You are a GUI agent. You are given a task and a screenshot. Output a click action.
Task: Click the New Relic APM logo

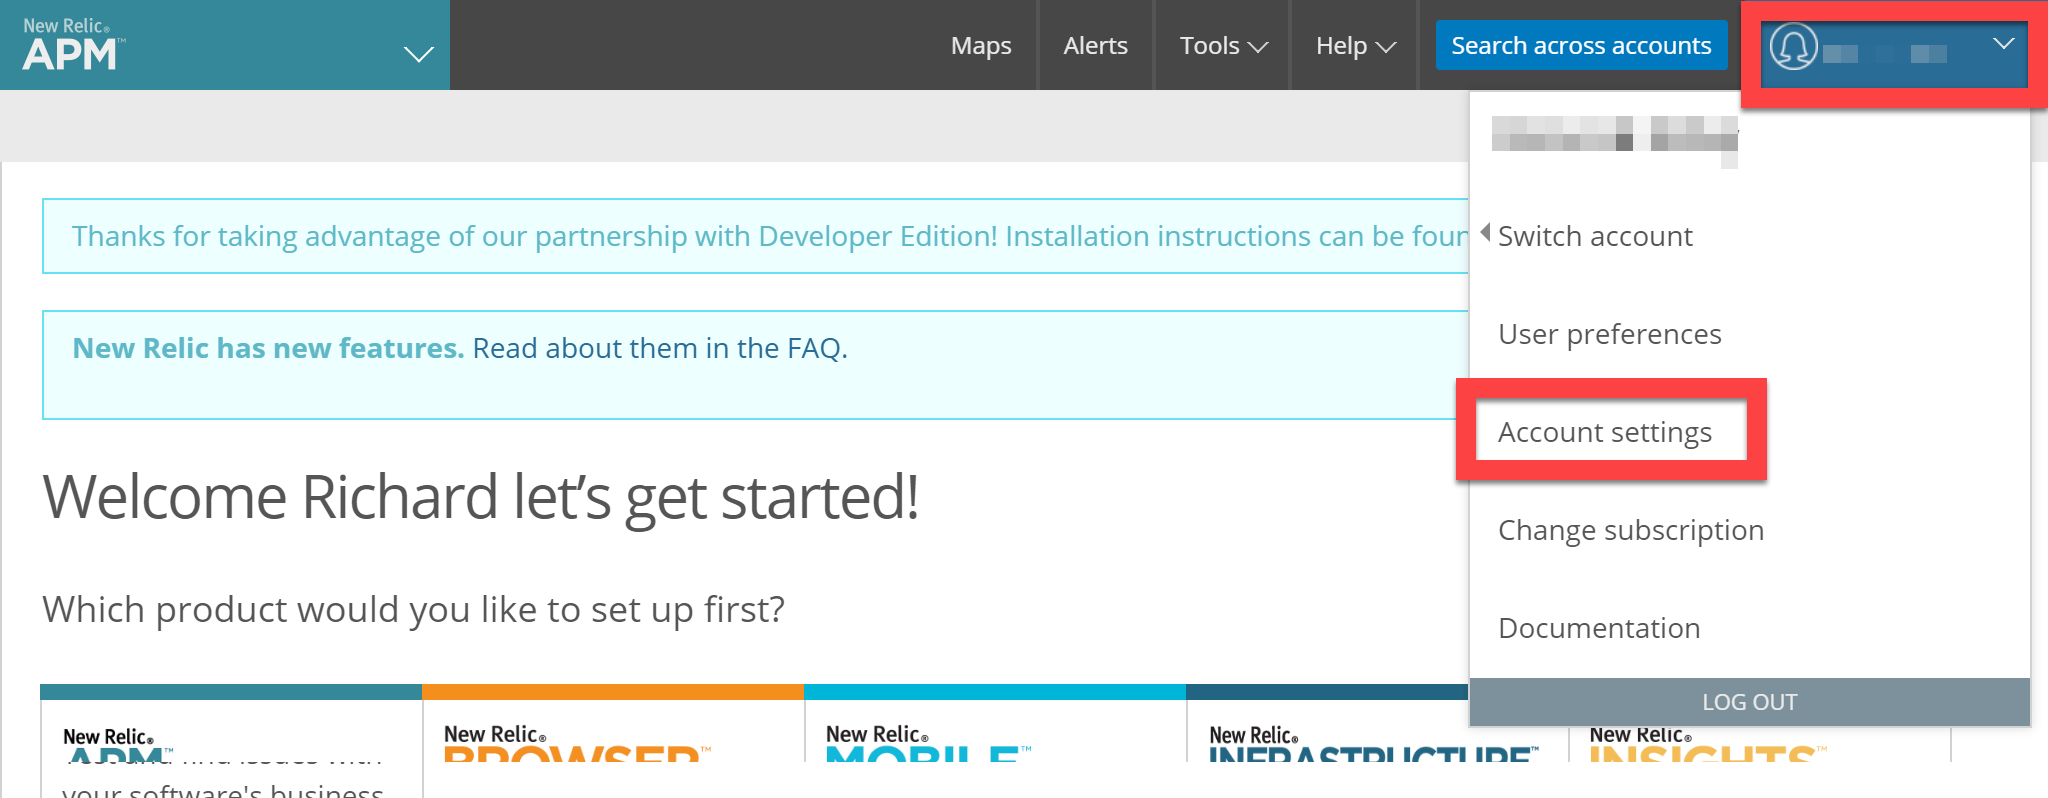click(74, 45)
